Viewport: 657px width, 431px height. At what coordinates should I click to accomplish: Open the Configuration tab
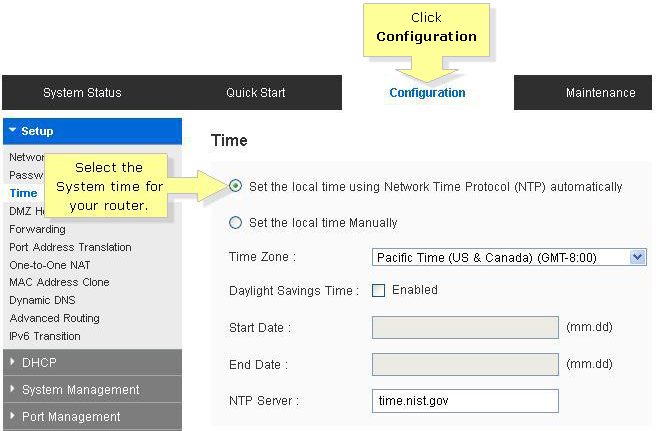coord(427,93)
